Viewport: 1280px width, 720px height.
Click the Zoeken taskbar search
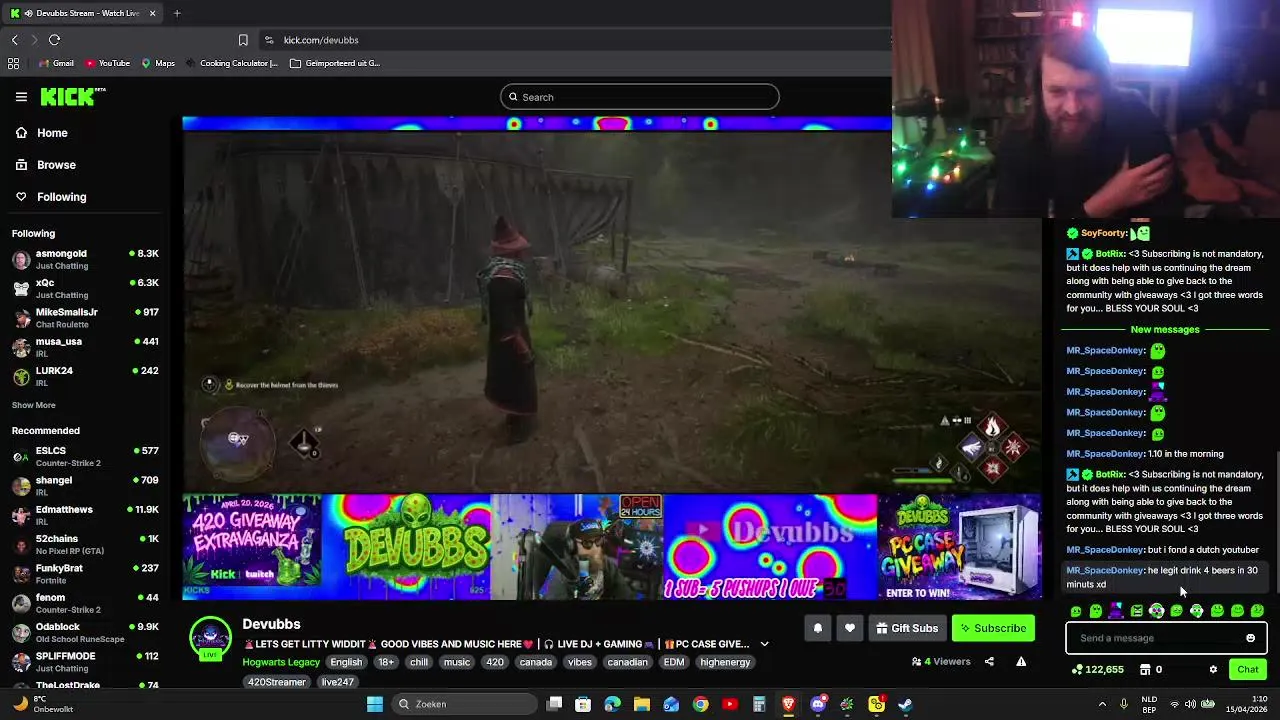point(464,704)
